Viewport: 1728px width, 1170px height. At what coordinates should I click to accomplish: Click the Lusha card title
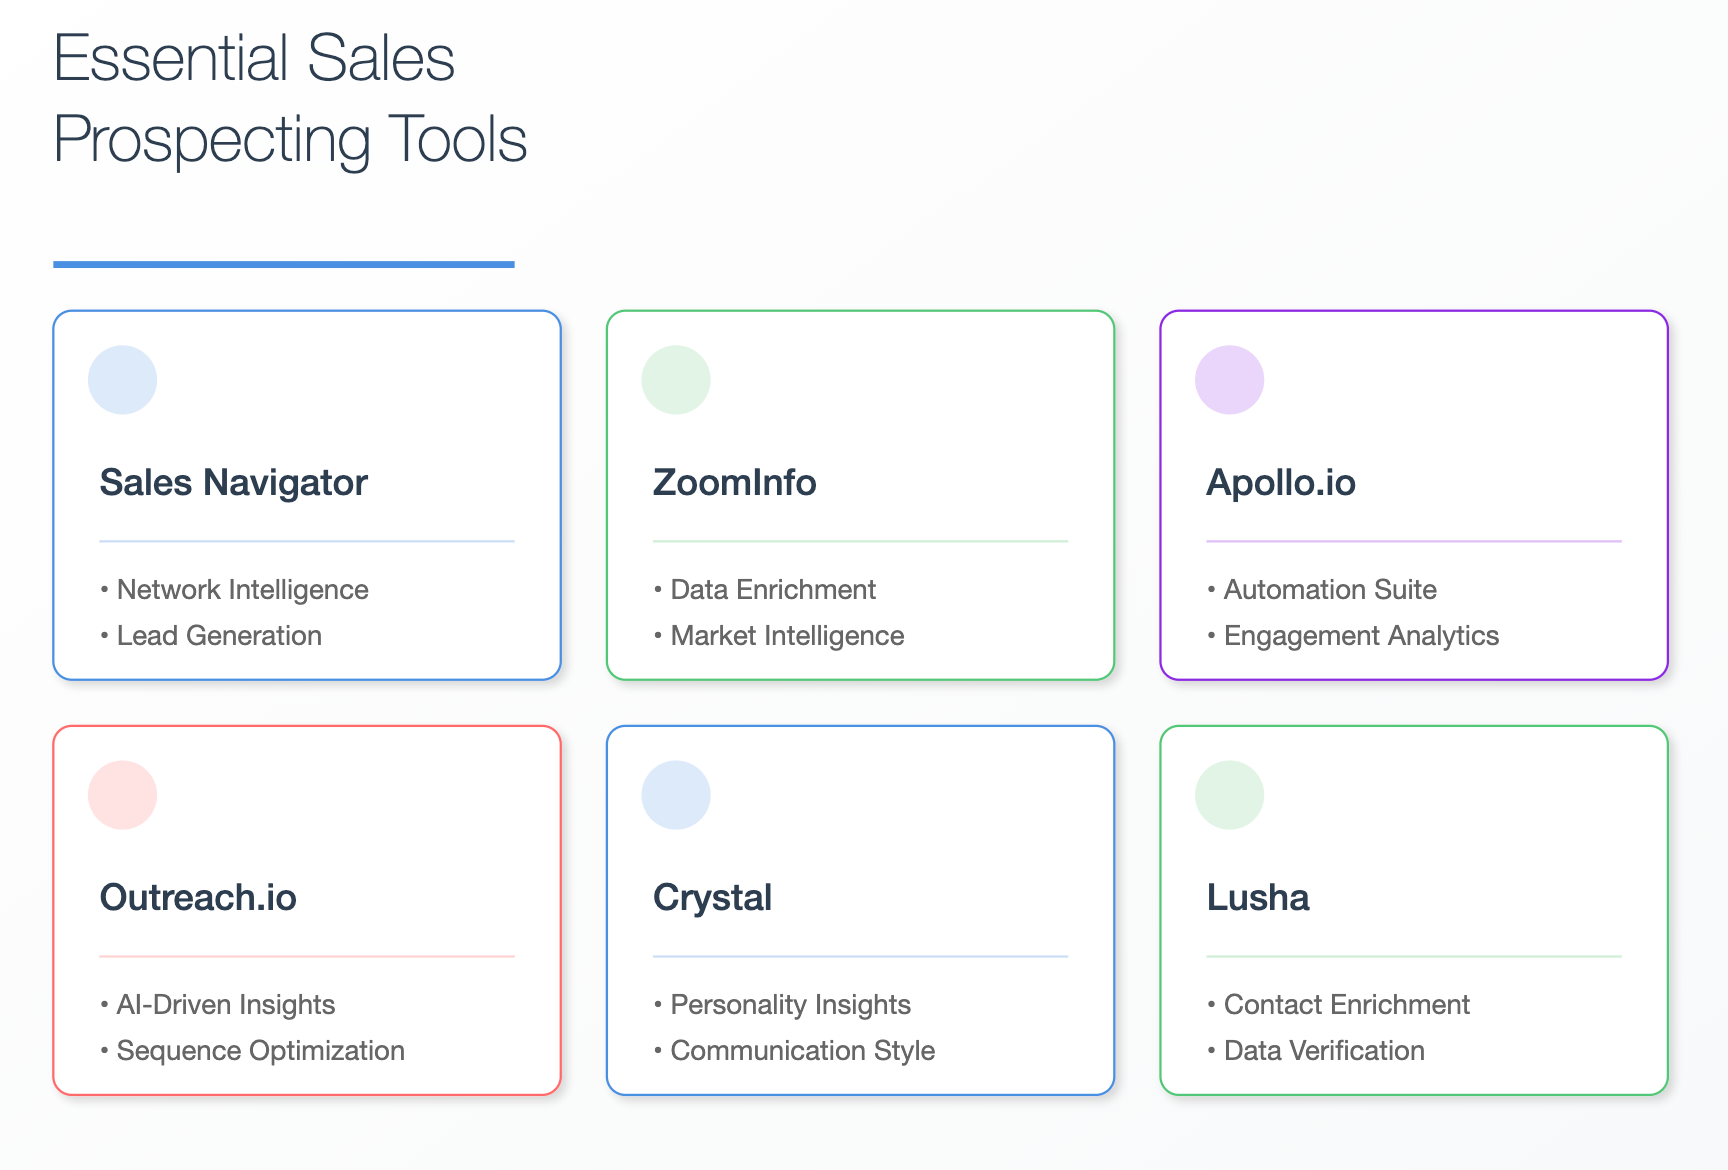pos(1258,898)
